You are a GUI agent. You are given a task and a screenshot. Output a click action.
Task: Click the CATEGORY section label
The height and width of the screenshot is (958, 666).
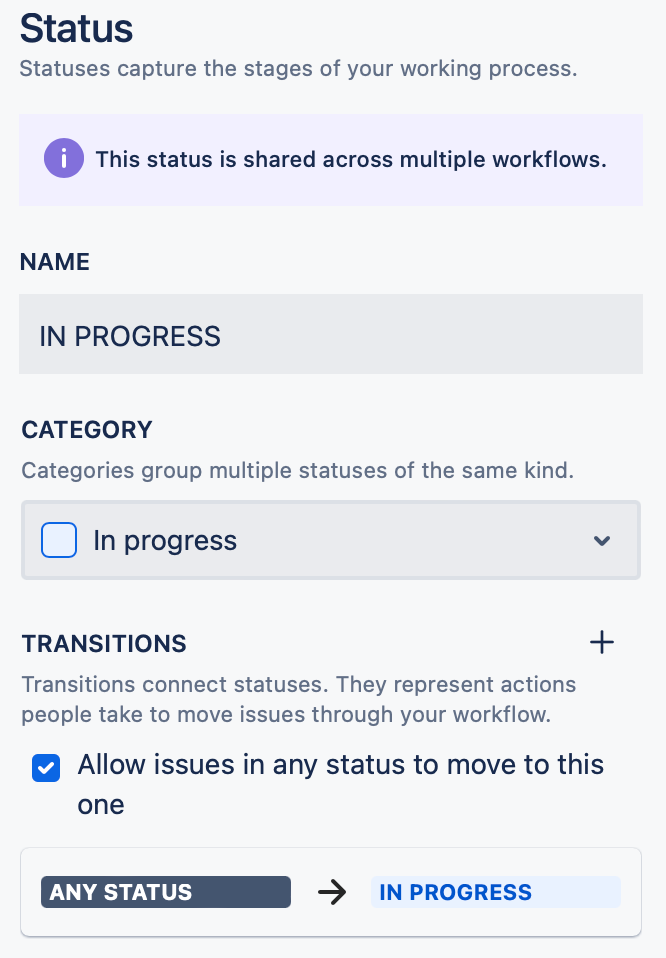(x=87, y=430)
